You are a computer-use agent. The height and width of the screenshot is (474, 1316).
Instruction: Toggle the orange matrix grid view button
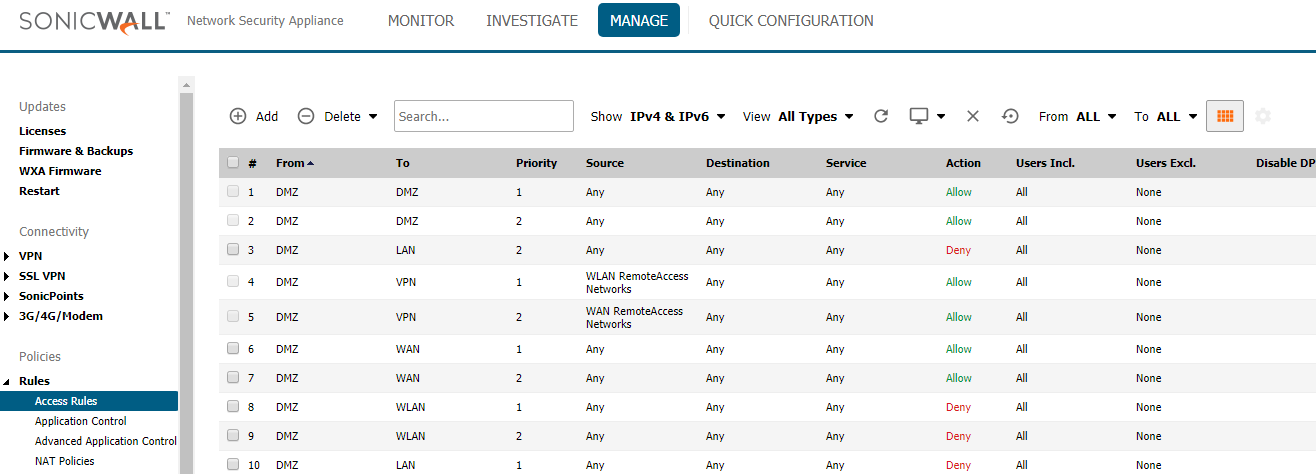[1224, 116]
